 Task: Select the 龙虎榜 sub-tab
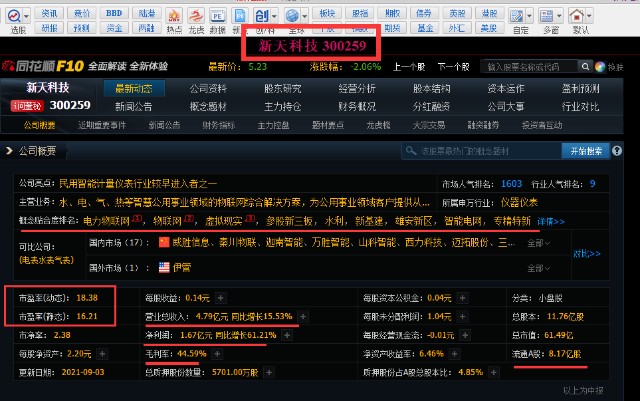(378, 125)
